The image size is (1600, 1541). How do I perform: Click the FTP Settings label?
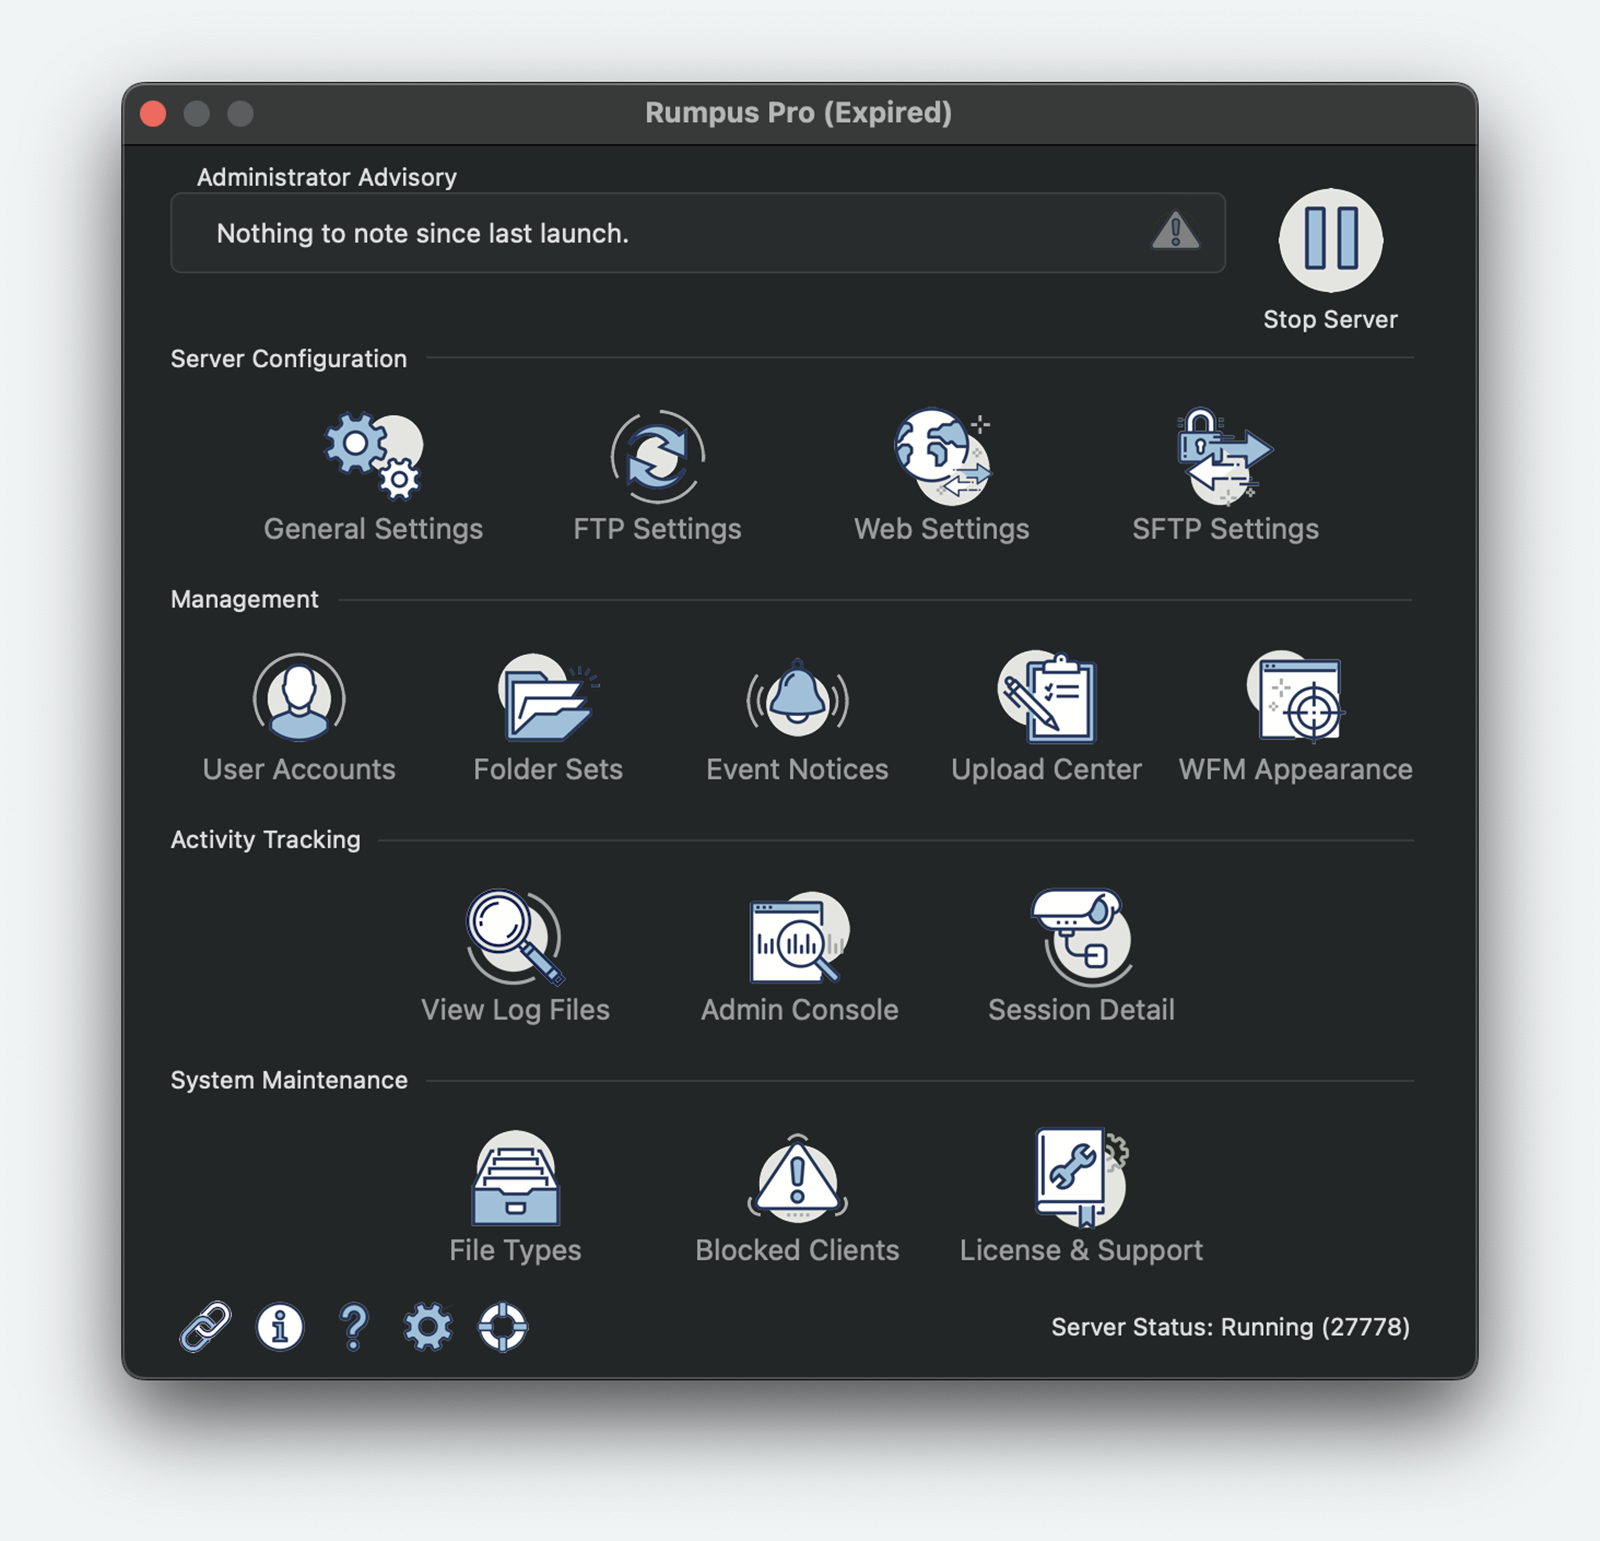click(x=657, y=529)
